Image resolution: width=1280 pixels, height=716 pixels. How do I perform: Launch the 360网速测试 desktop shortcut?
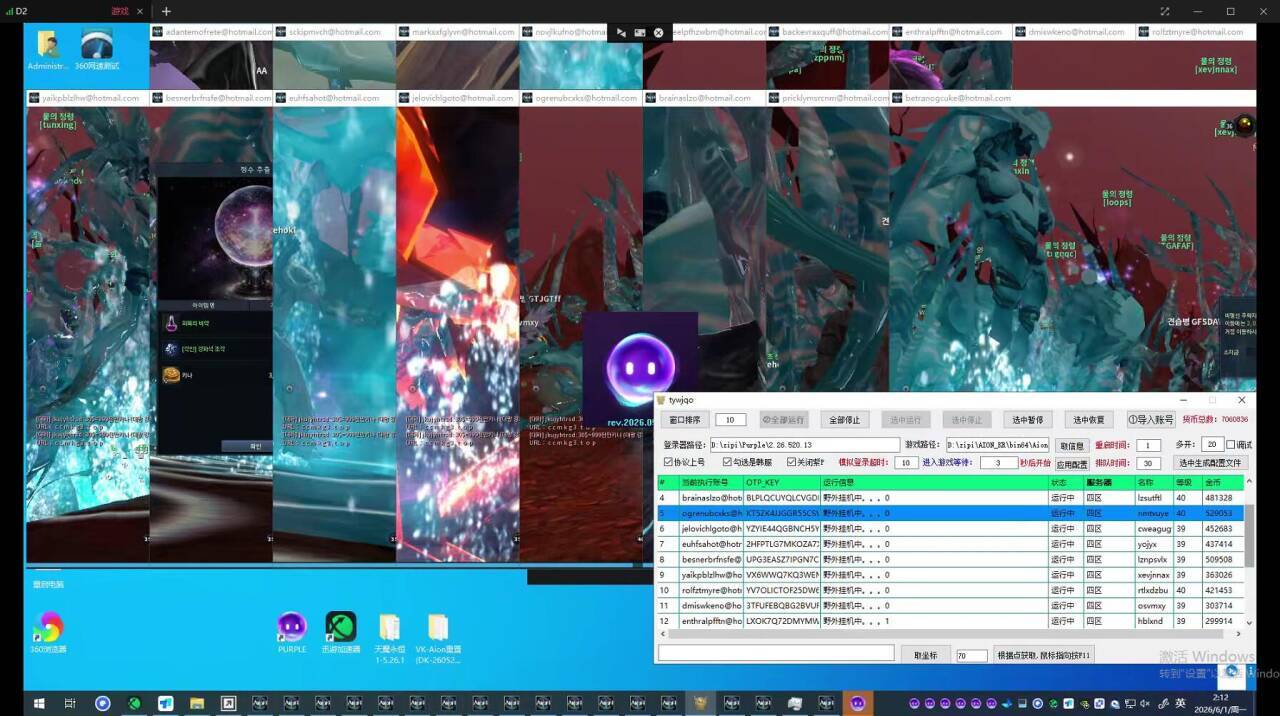[x=97, y=50]
